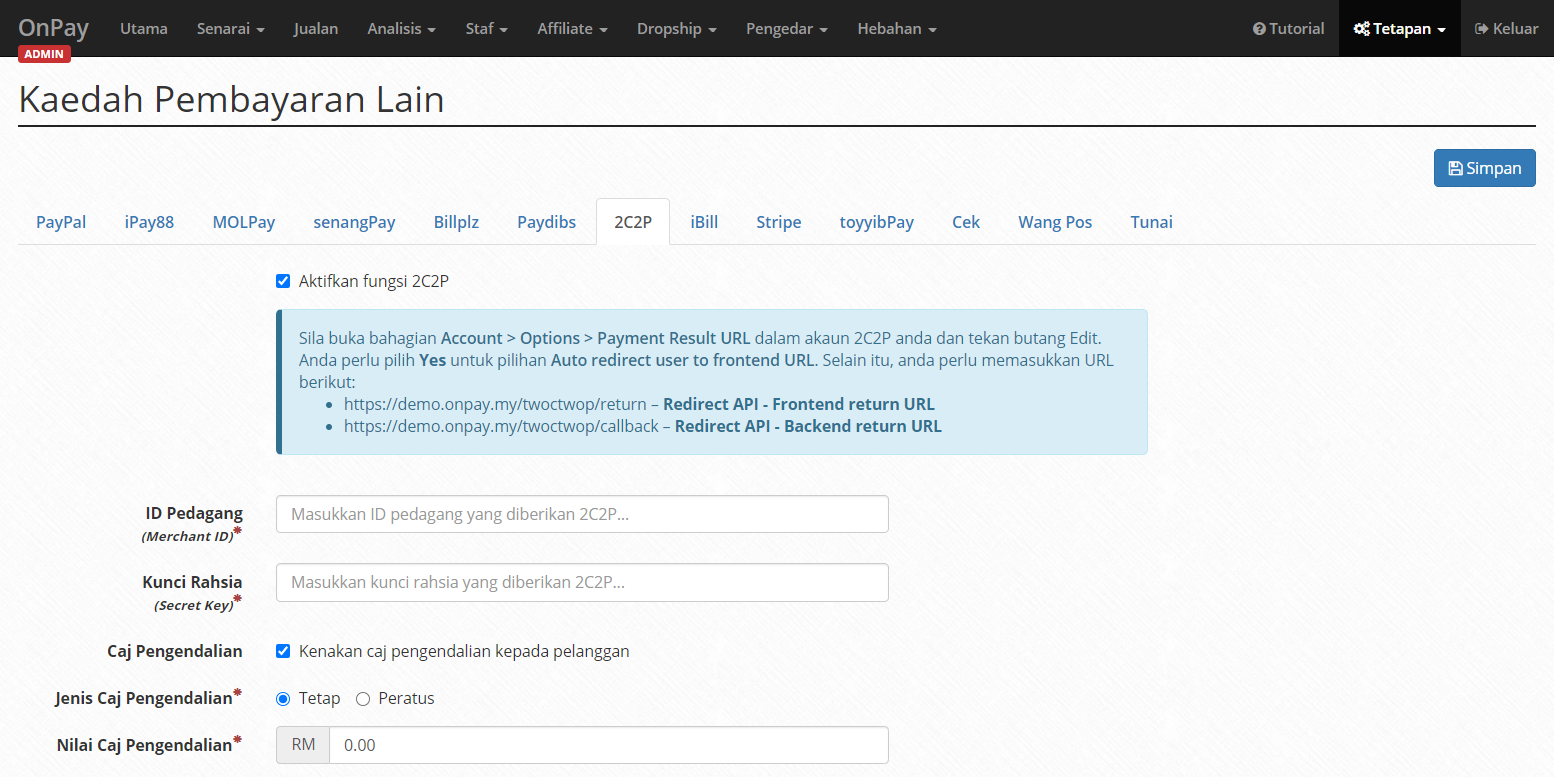The height and width of the screenshot is (777, 1554).
Task: Open the Hebahan dropdown menu
Action: point(896,29)
